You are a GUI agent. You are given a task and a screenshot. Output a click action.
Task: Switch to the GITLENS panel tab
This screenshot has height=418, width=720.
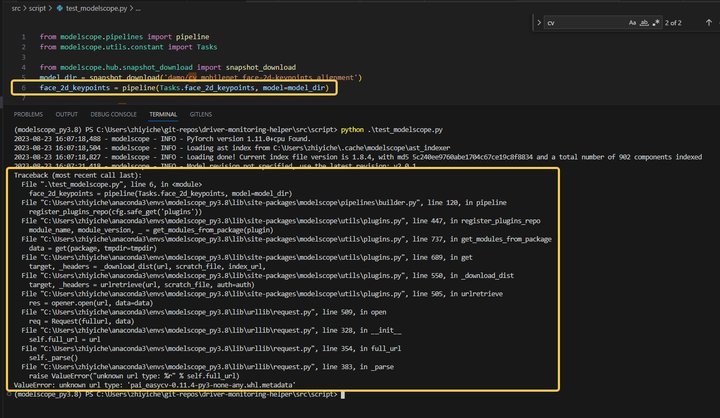(x=201, y=114)
